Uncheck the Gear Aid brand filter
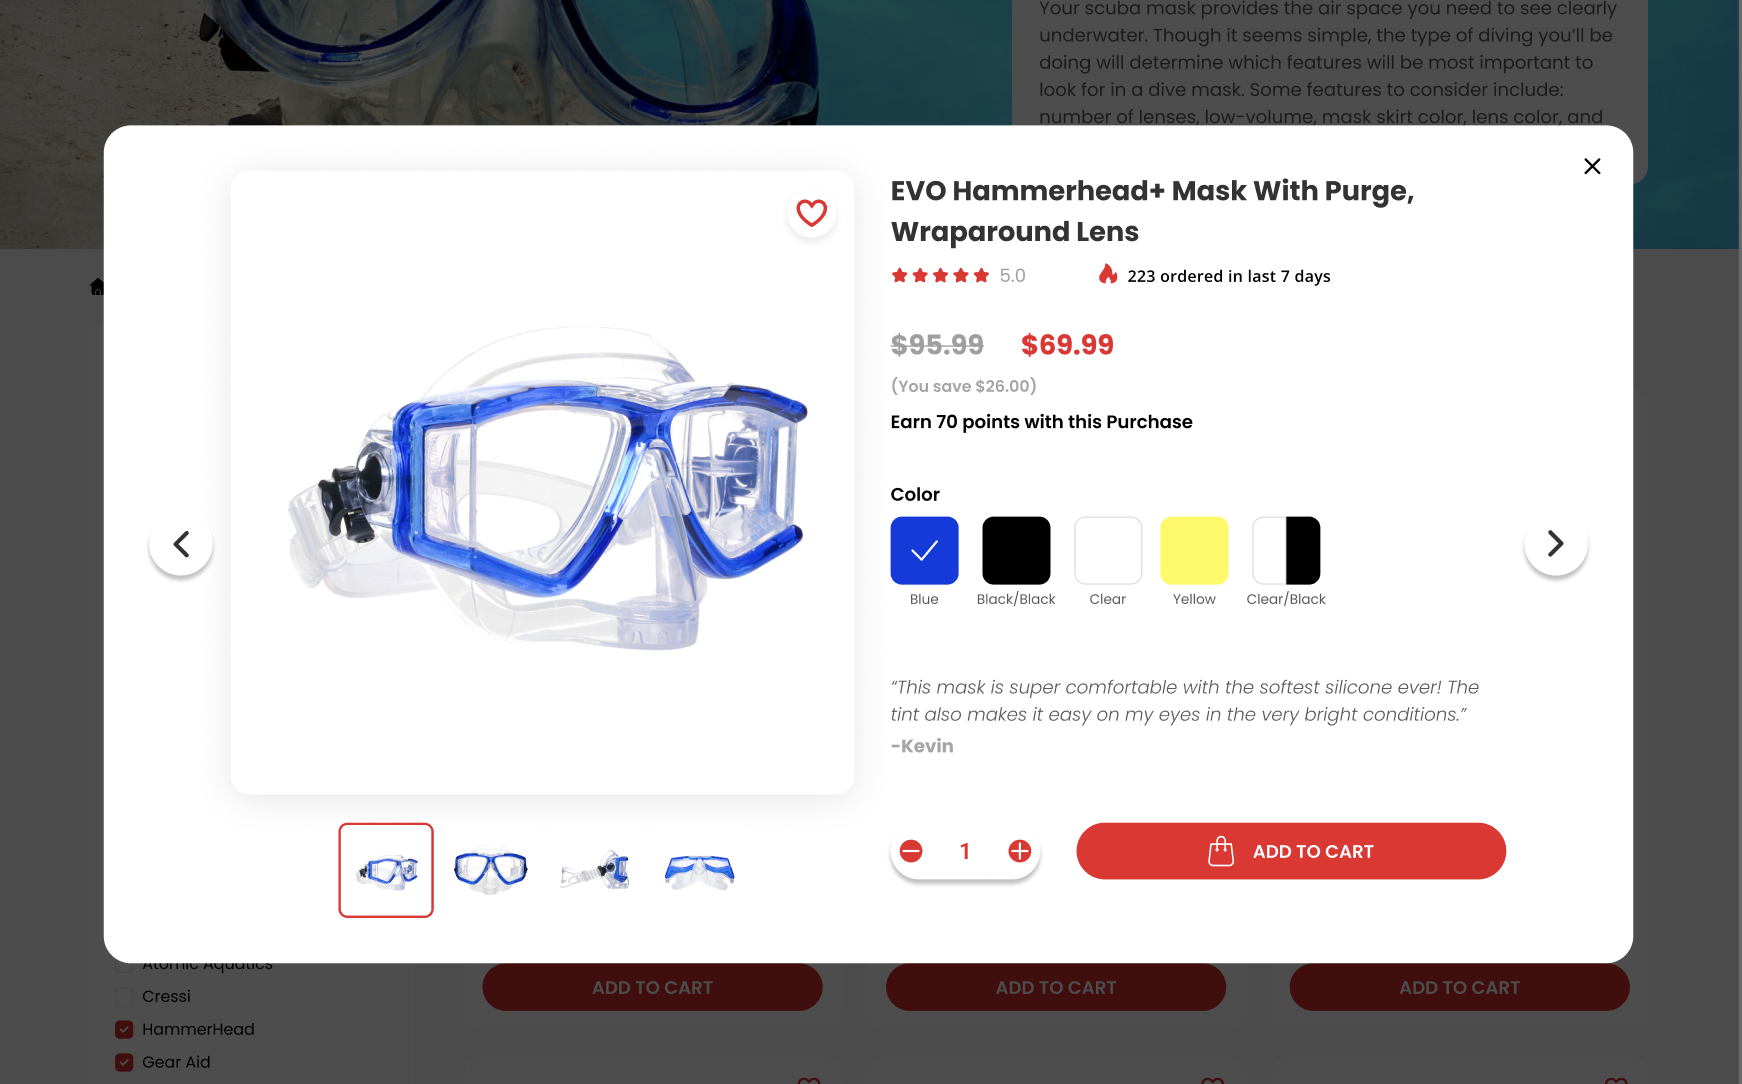The image size is (1742, 1084). coord(124,1062)
